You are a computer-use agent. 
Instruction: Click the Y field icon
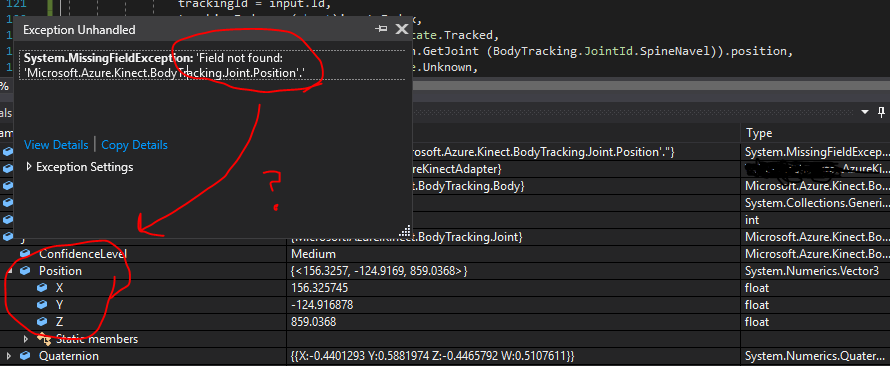coord(41,305)
